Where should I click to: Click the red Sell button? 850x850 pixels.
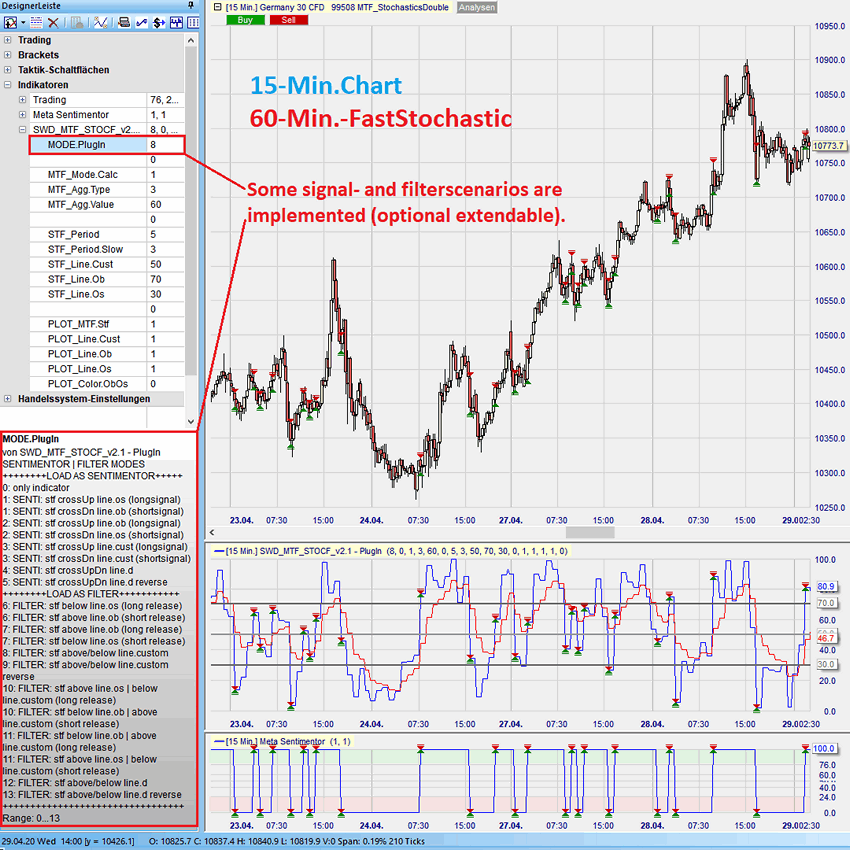288,20
